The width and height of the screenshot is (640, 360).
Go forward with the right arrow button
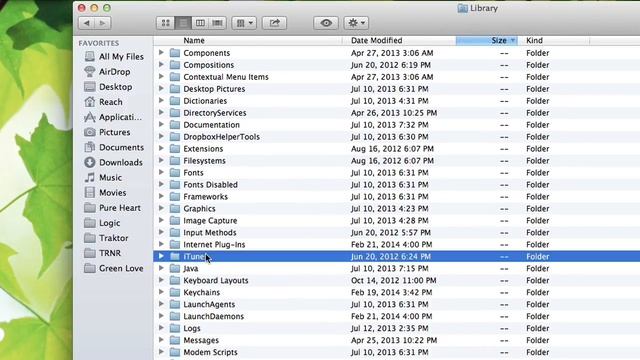point(102,23)
